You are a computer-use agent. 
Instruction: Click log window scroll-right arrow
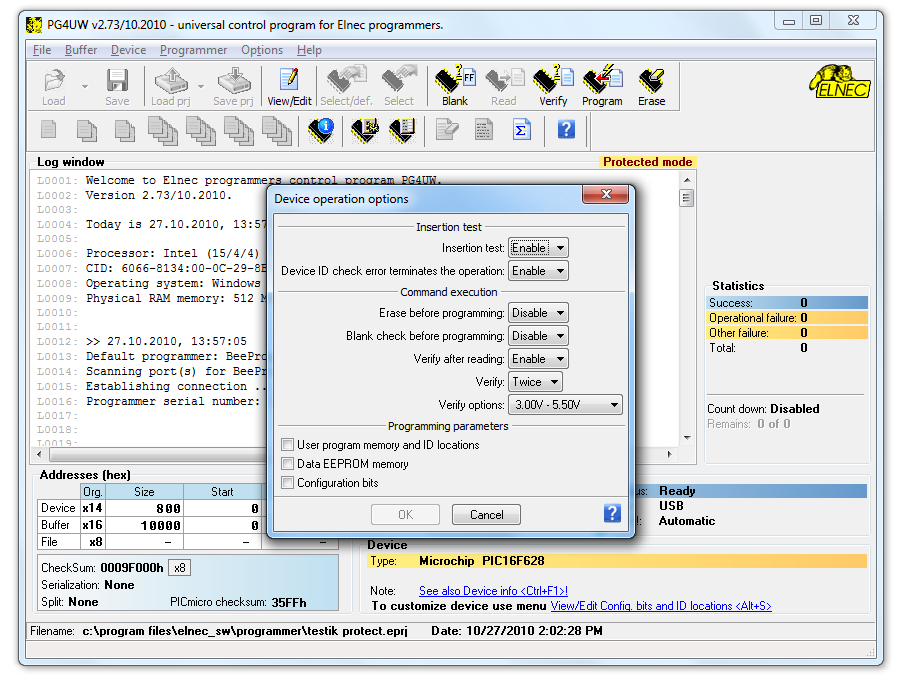(x=669, y=454)
